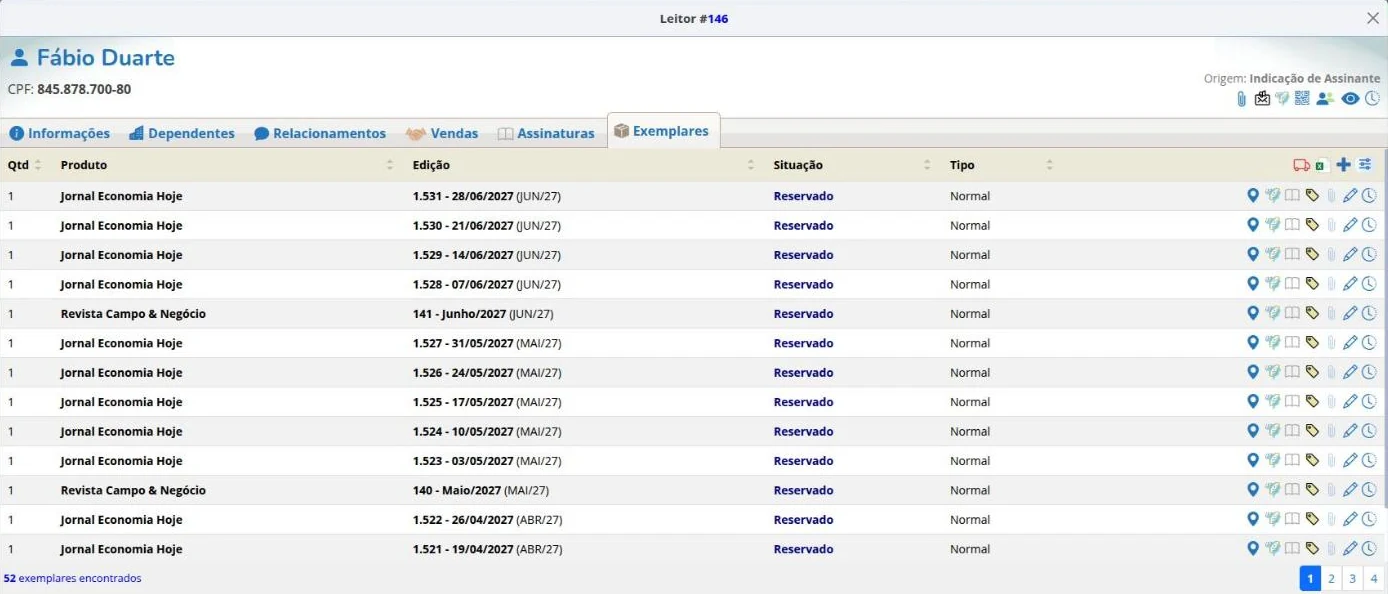This screenshot has height=594, width=1388.
Task: Toggle the eye visibility icon in header
Action: pos(1350,98)
